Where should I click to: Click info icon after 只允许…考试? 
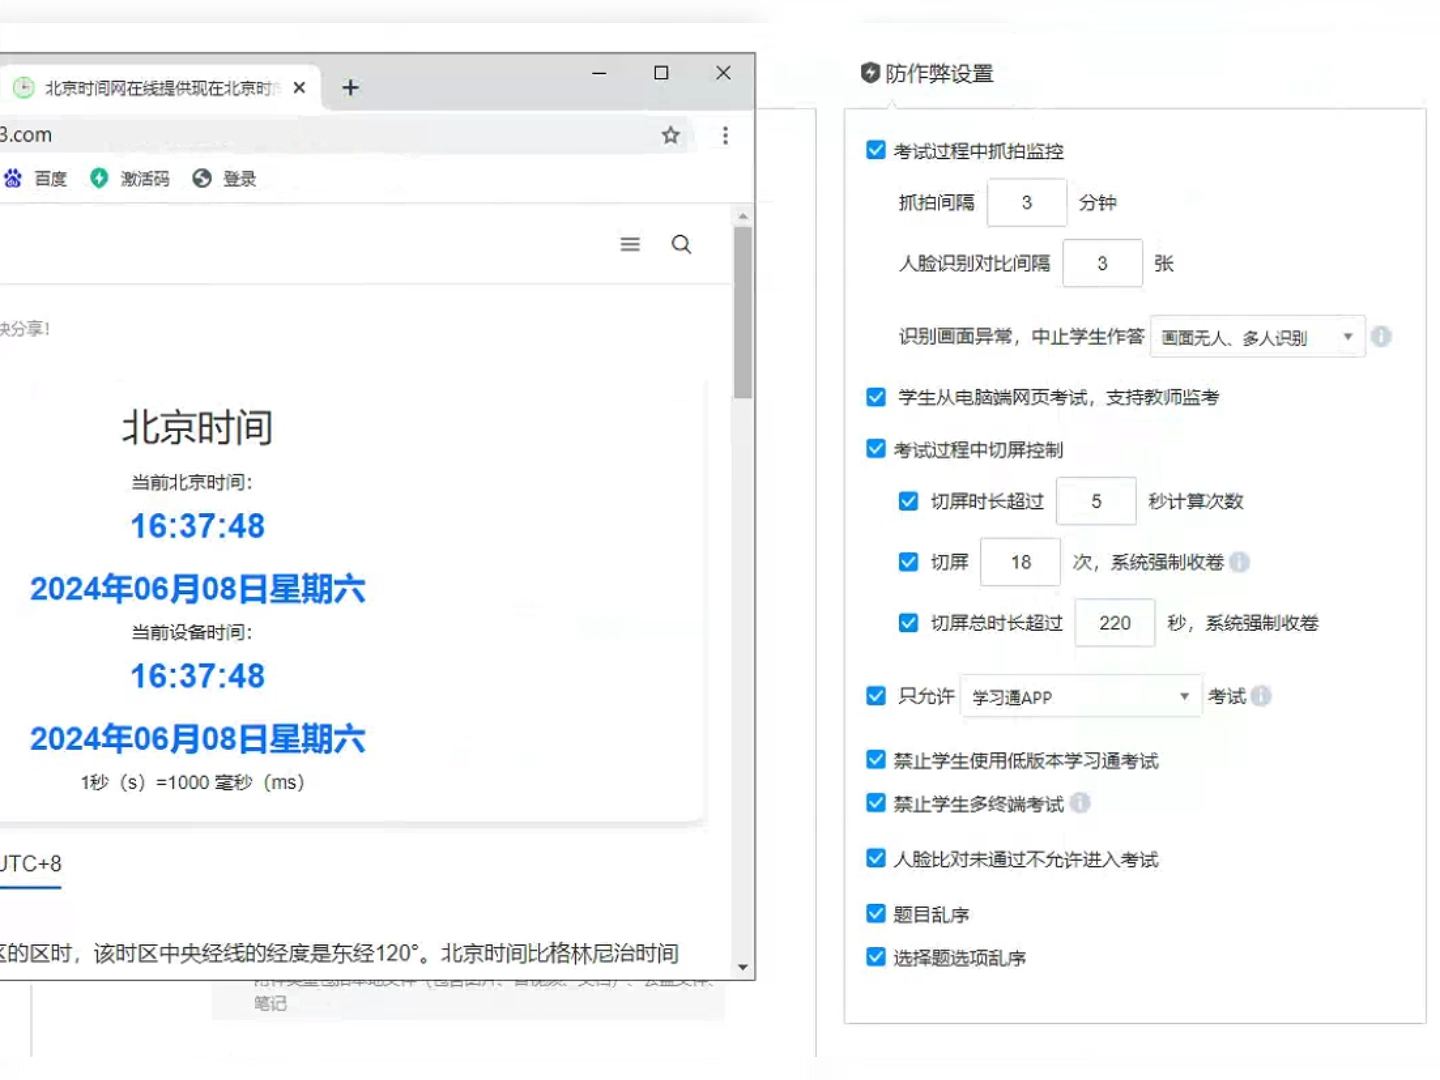coord(1261,696)
